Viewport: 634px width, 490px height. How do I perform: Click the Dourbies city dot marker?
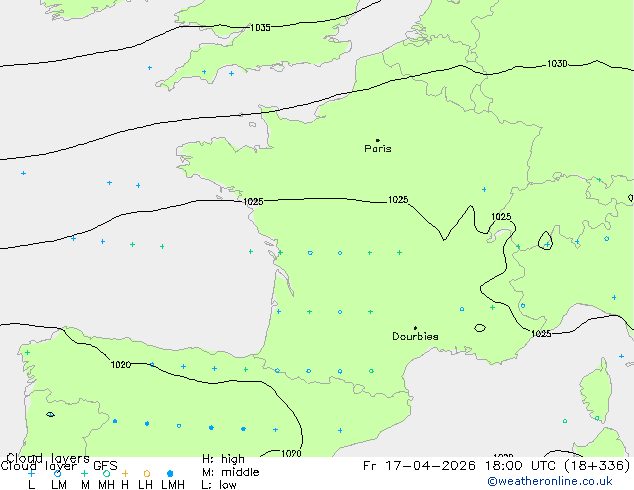[415, 328]
